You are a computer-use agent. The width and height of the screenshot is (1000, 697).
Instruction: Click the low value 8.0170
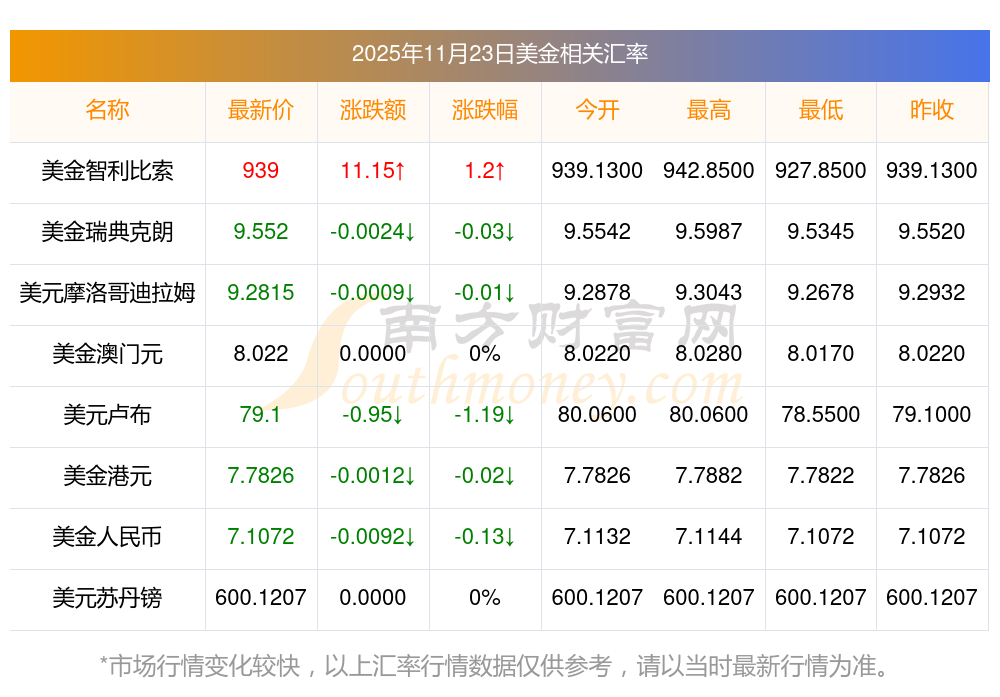point(821,353)
